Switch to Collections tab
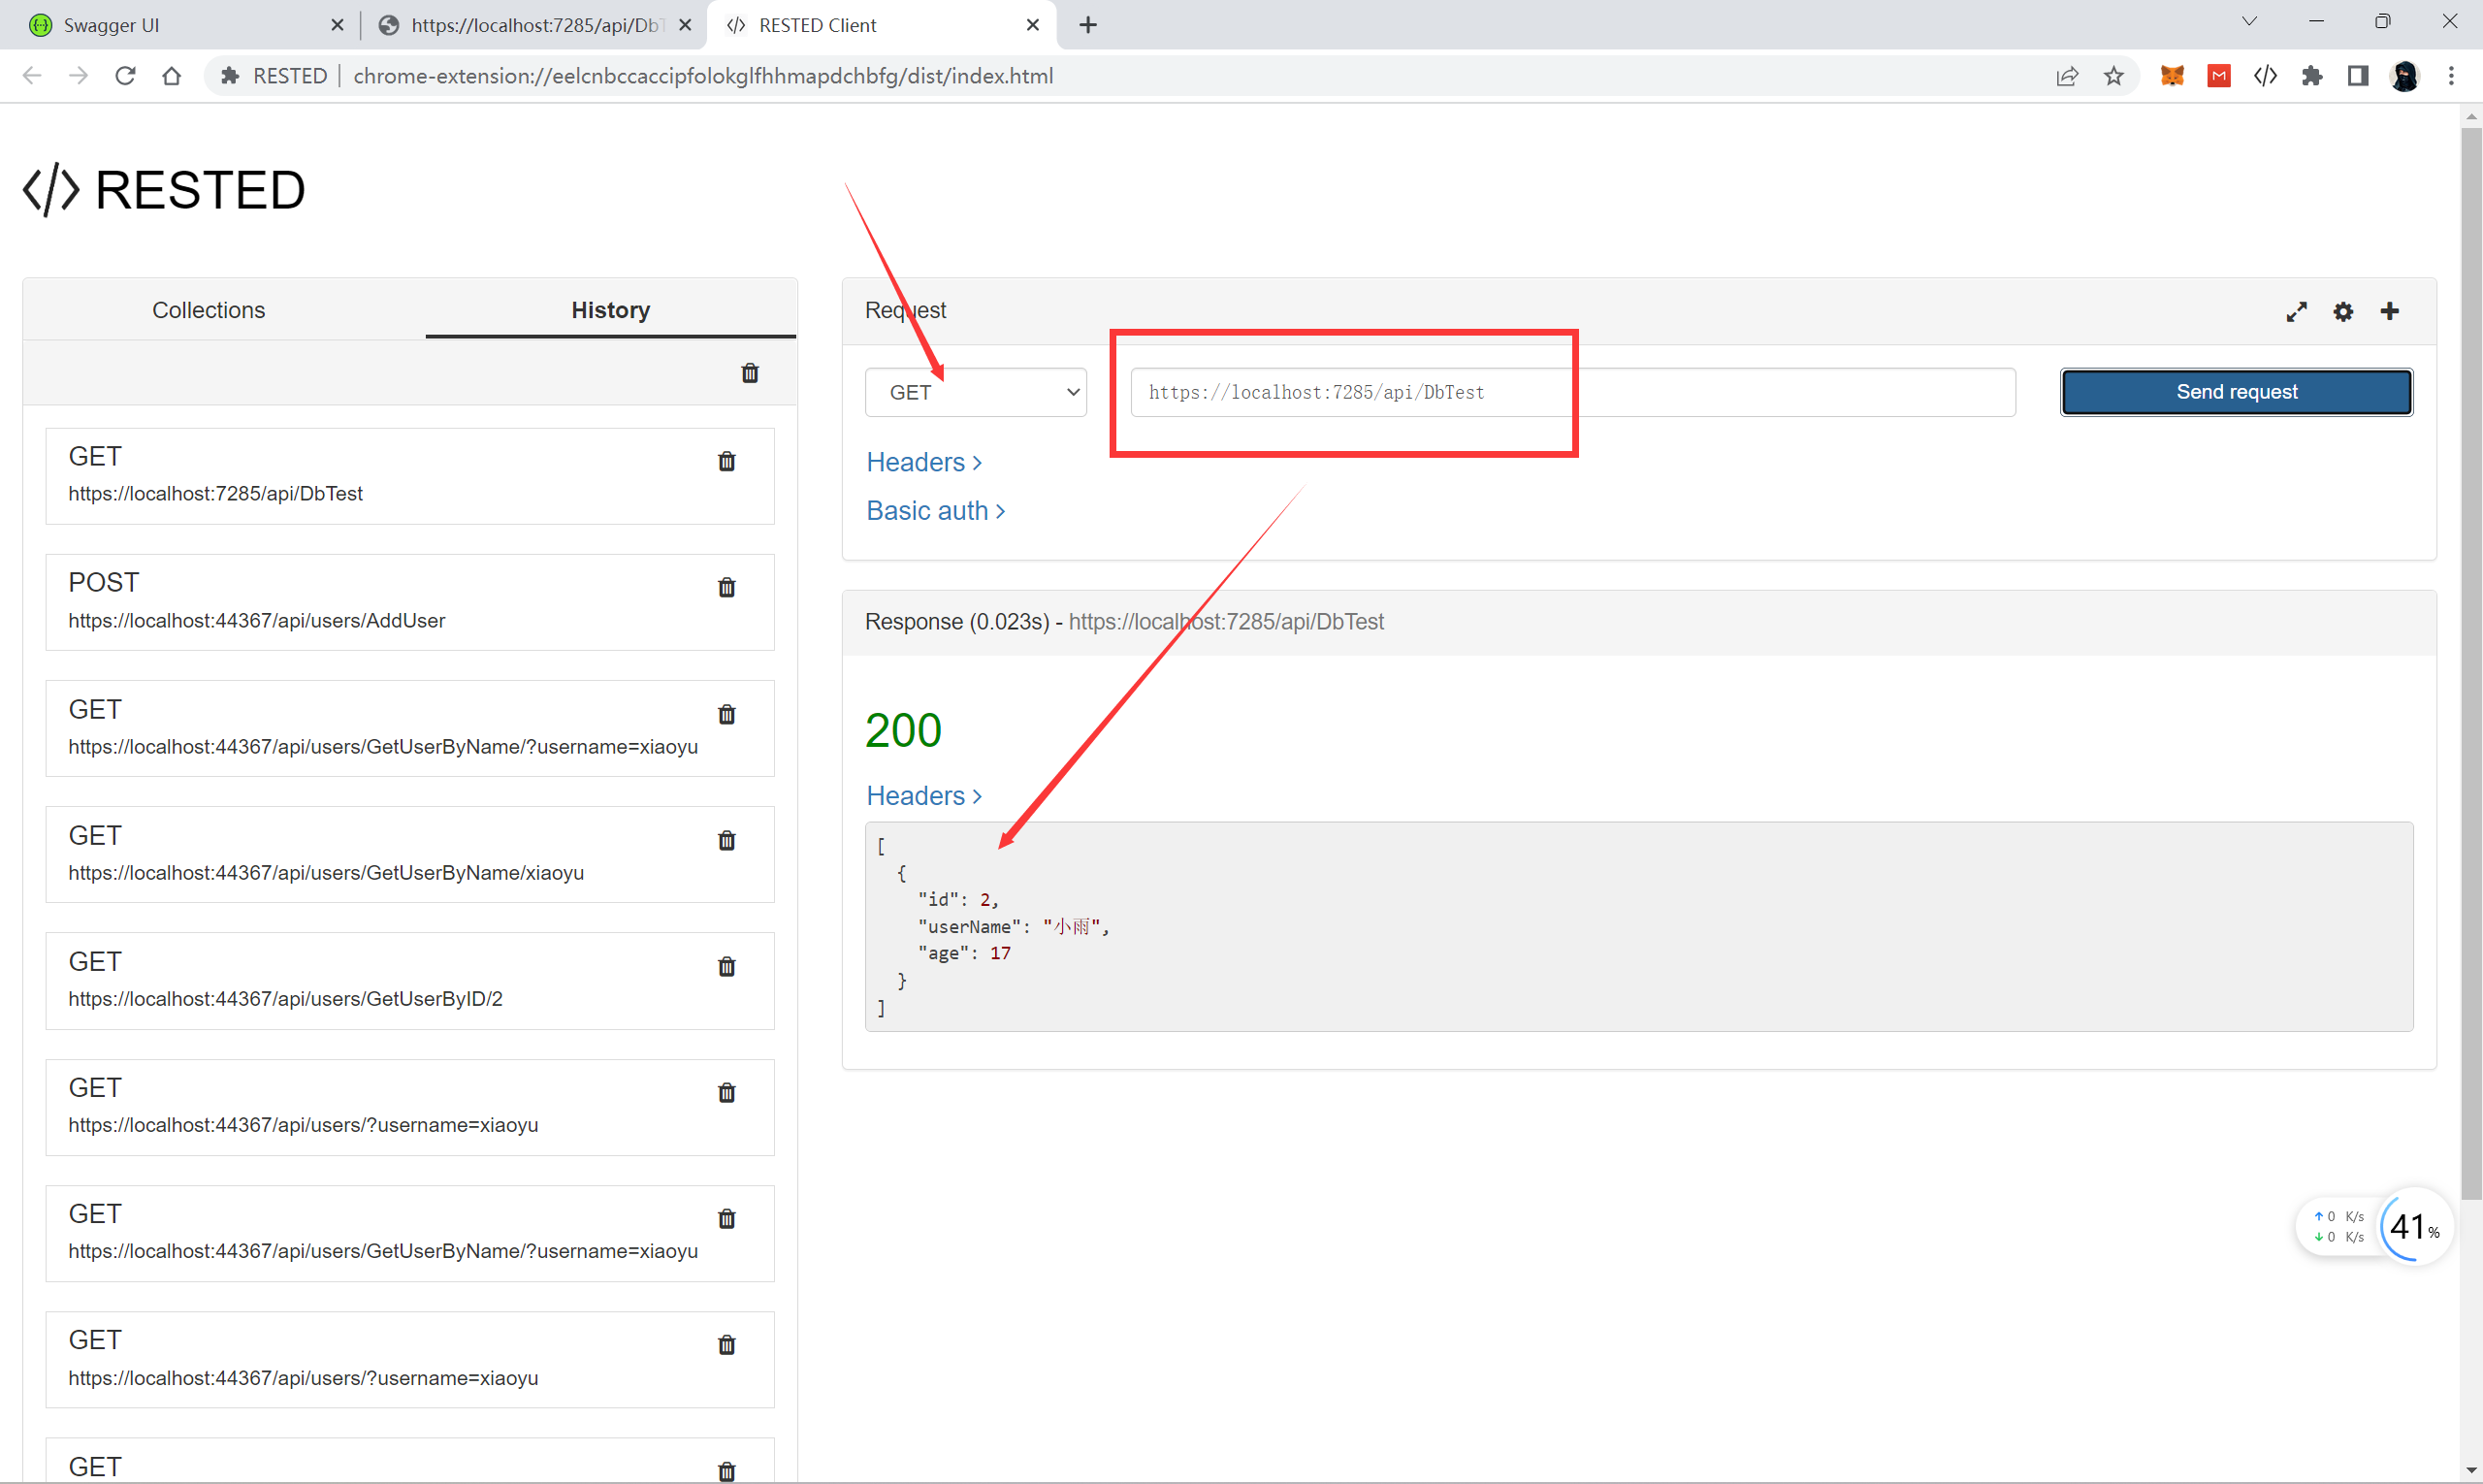This screenshot has width=2483, height=1484. tap(208, 310)
